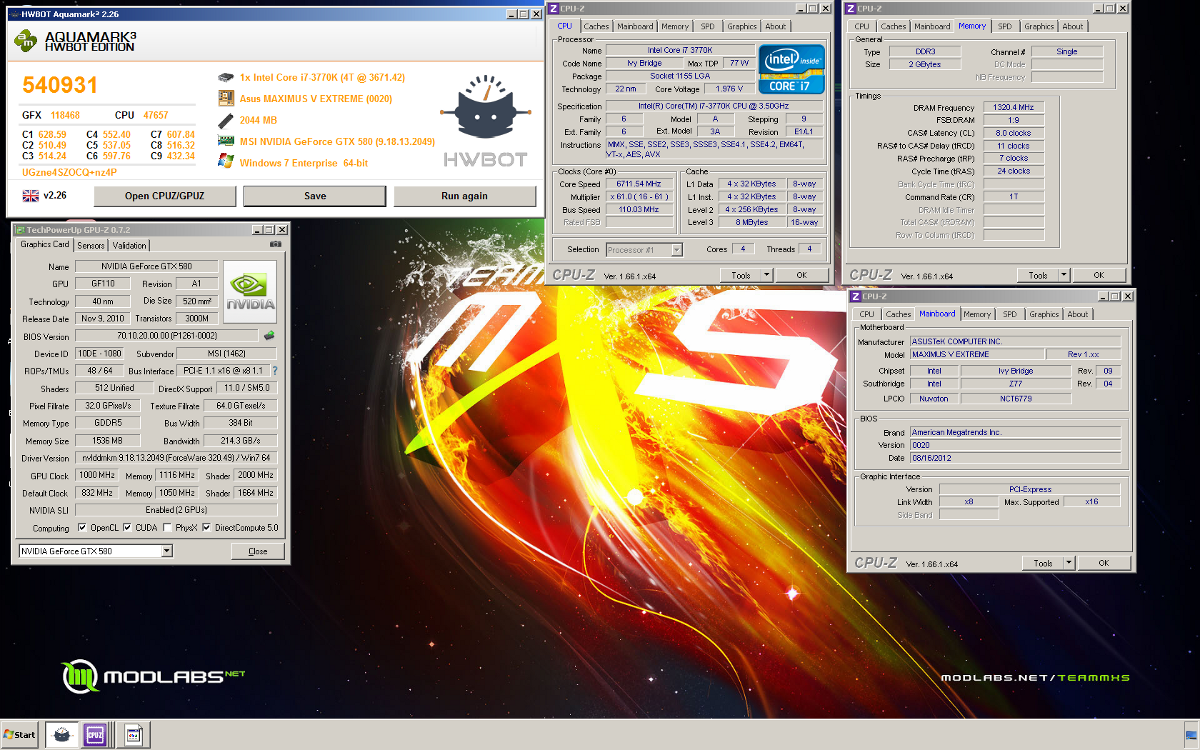Click the RAM stick icon beside 2044 MB
The width and height of the screenshot is (1200, 750).
tap(226, 120)
